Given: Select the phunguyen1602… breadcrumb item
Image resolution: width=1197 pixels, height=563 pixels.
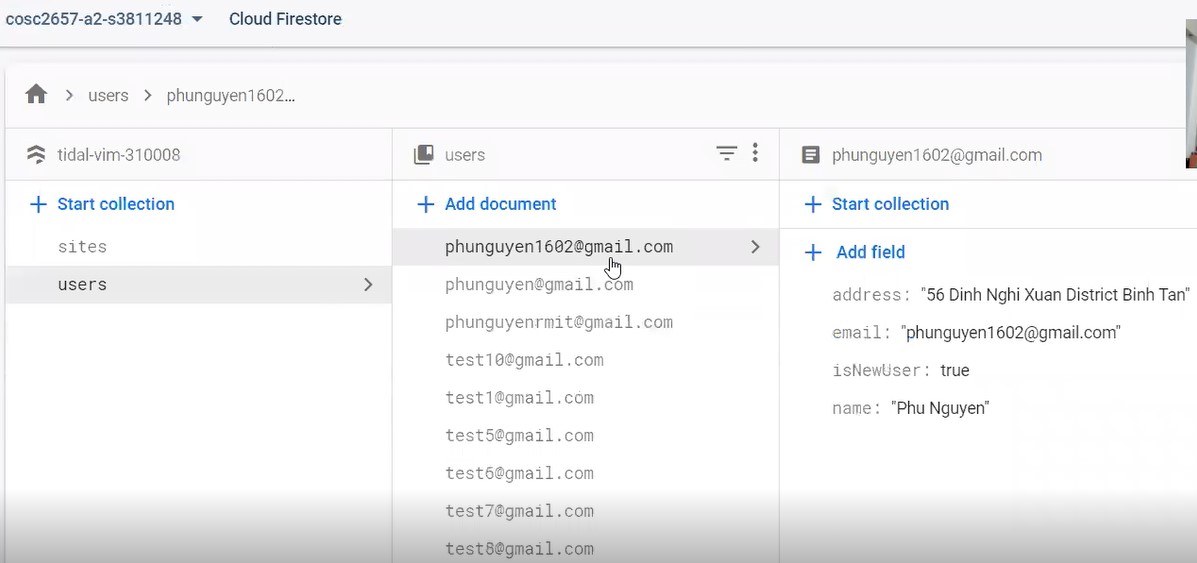Looking at the screenshot, I should (x=231, y=95).
